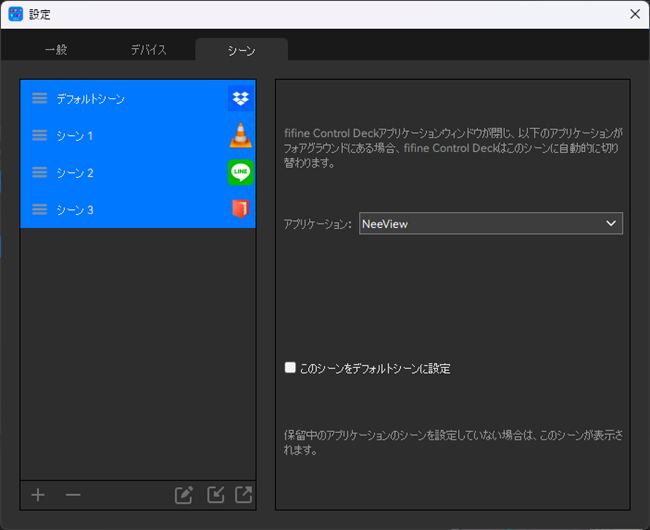Switch to the 一般 tab
Viewport: 650px width, 530px height.
click(56, 50)
